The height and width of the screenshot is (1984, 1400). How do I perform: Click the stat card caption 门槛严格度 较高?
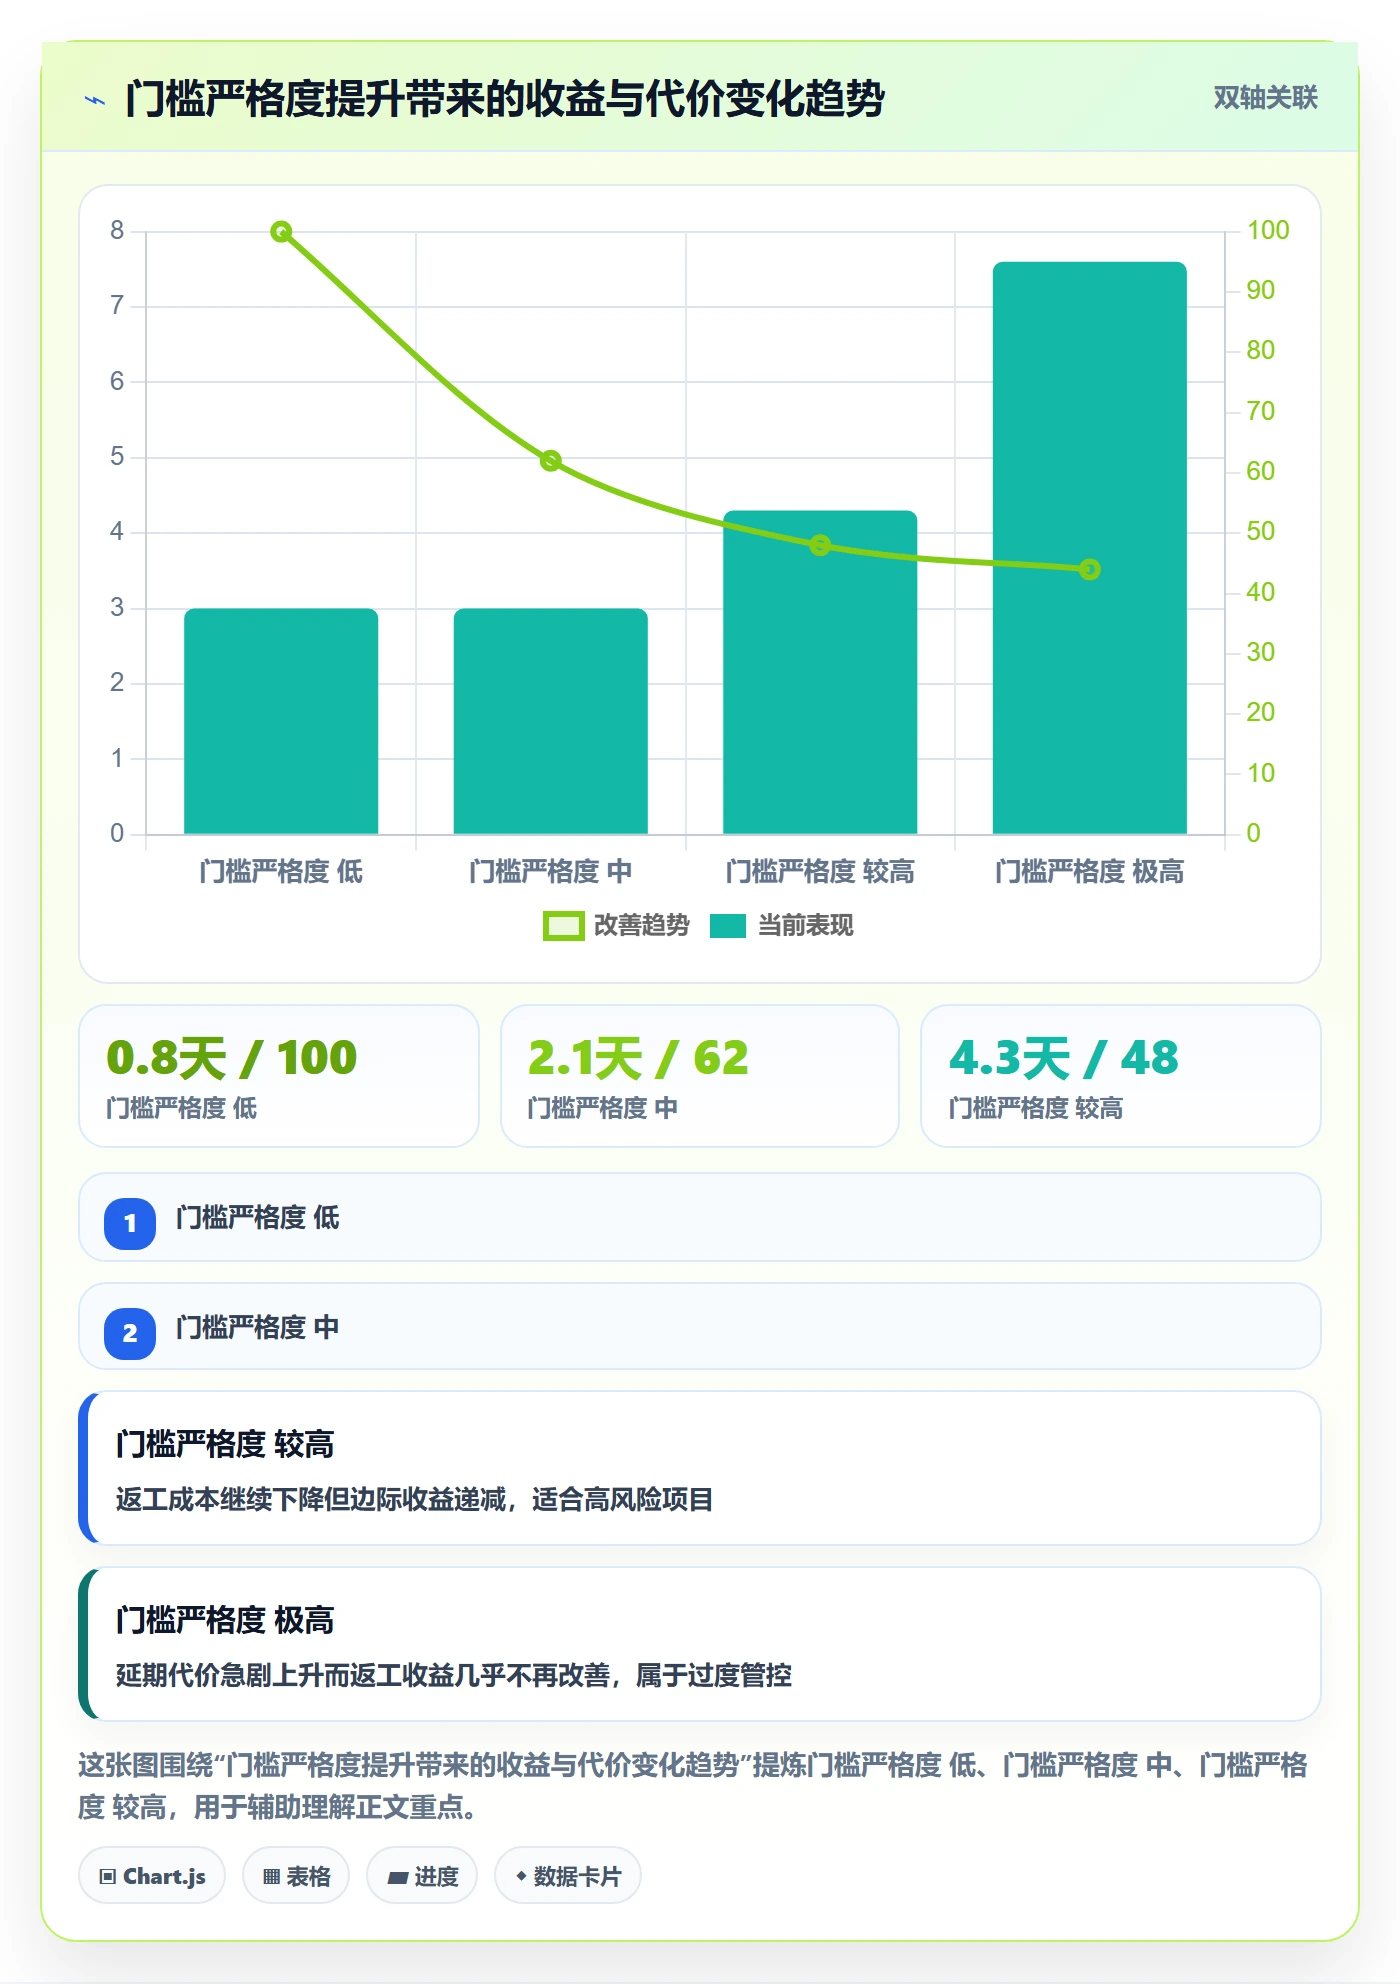pyautogui.click(x=1036, y=1109)
